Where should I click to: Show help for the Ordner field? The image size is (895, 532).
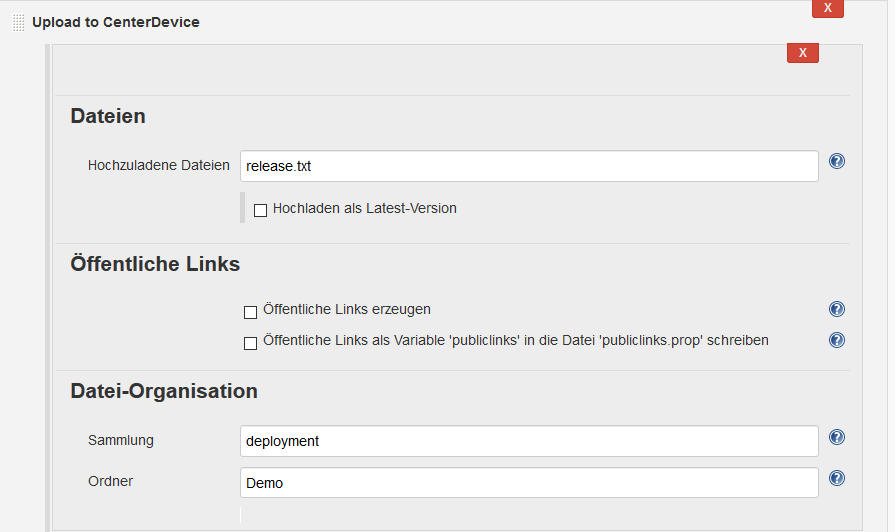tap(837, 478)
